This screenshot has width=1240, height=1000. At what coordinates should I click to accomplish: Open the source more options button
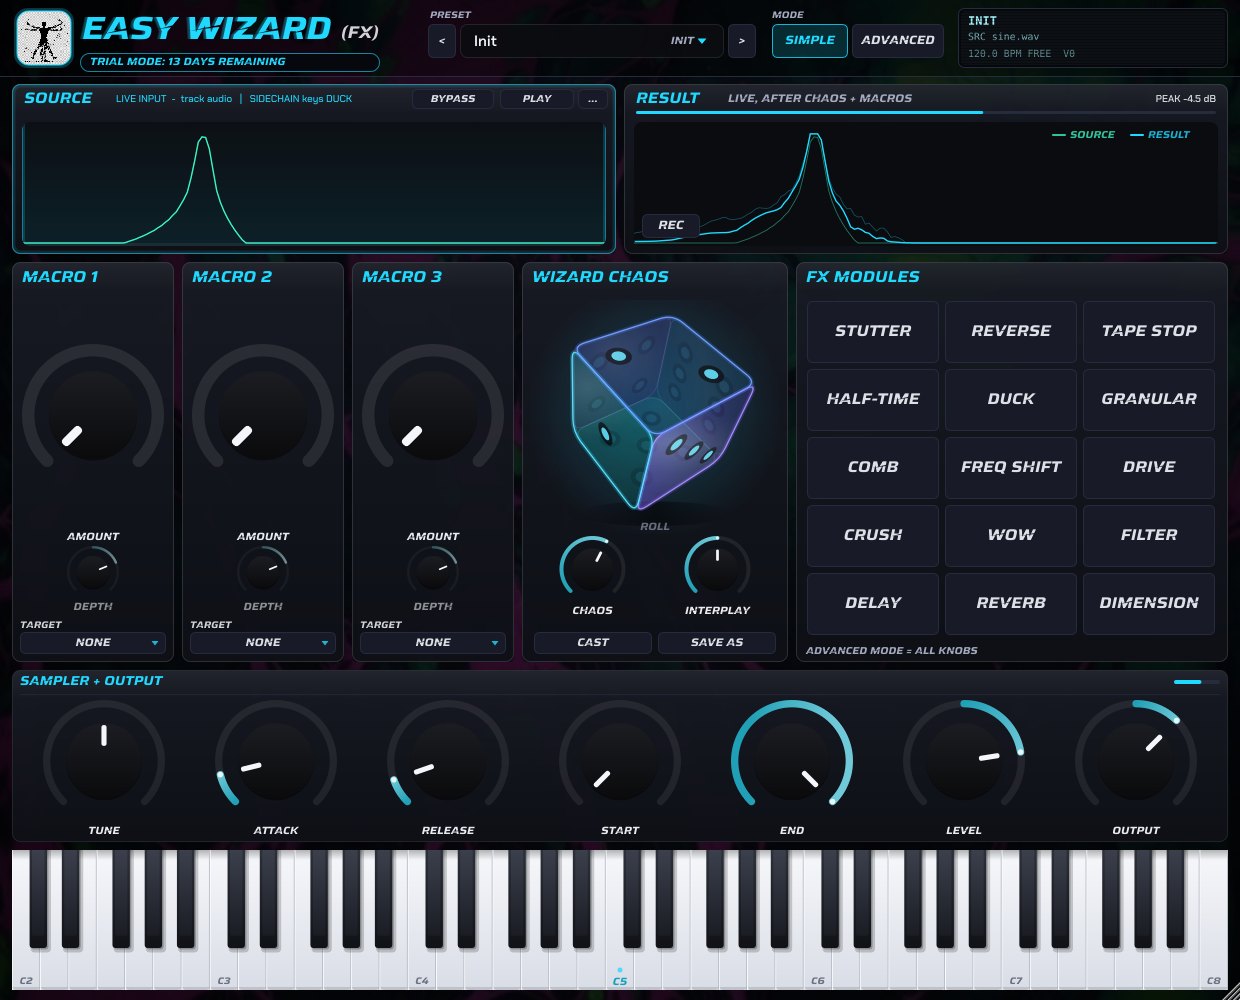[592, 99]
